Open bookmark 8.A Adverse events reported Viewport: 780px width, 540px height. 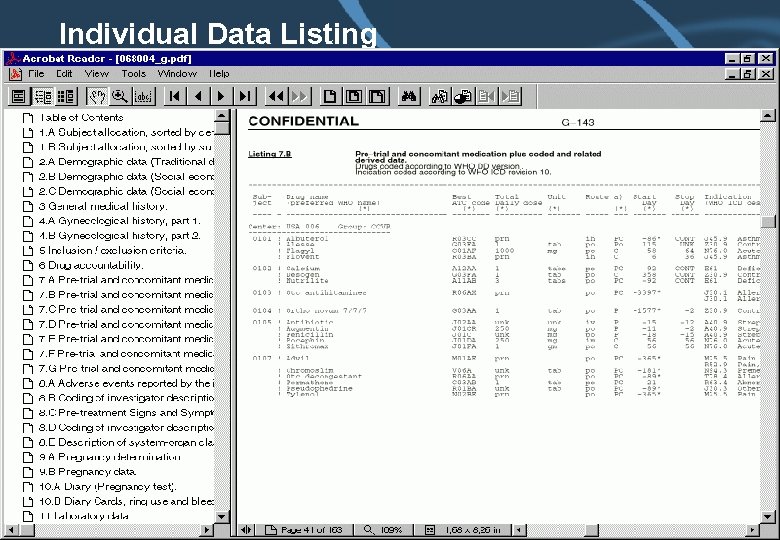pyautogui.click(x=126, y=383)
